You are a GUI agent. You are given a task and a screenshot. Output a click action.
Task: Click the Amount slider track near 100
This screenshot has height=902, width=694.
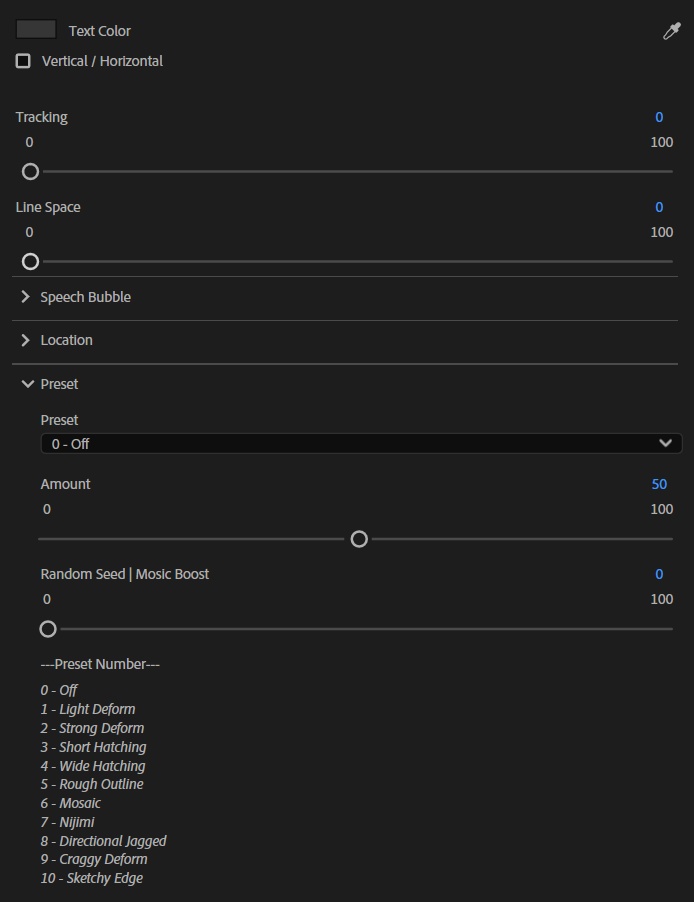point(660,539)
